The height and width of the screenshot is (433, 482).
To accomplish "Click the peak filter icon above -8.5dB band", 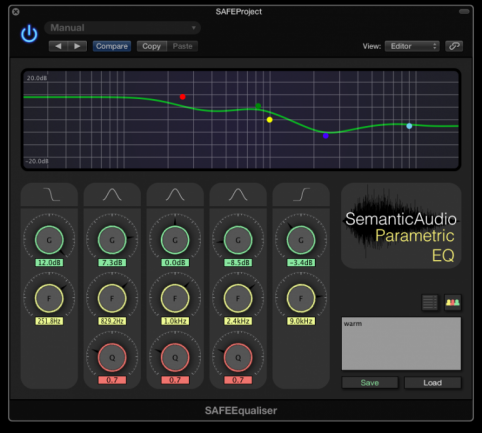I will click(x=238, y=194).
